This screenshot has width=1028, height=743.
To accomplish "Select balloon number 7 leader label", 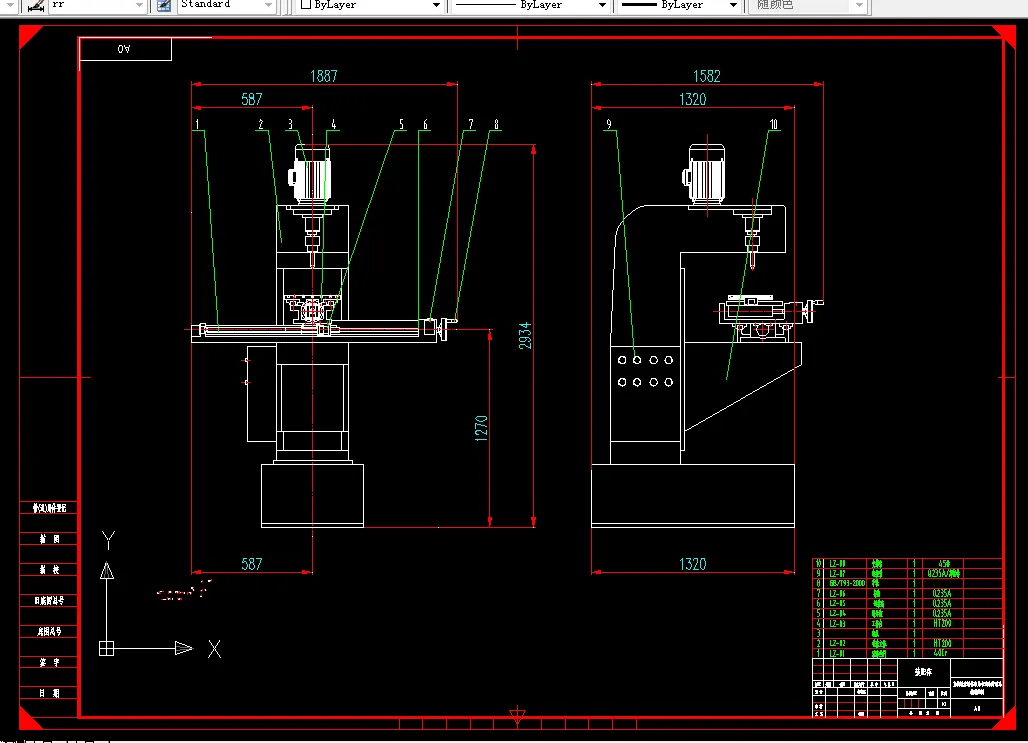I will pos(471,124).
